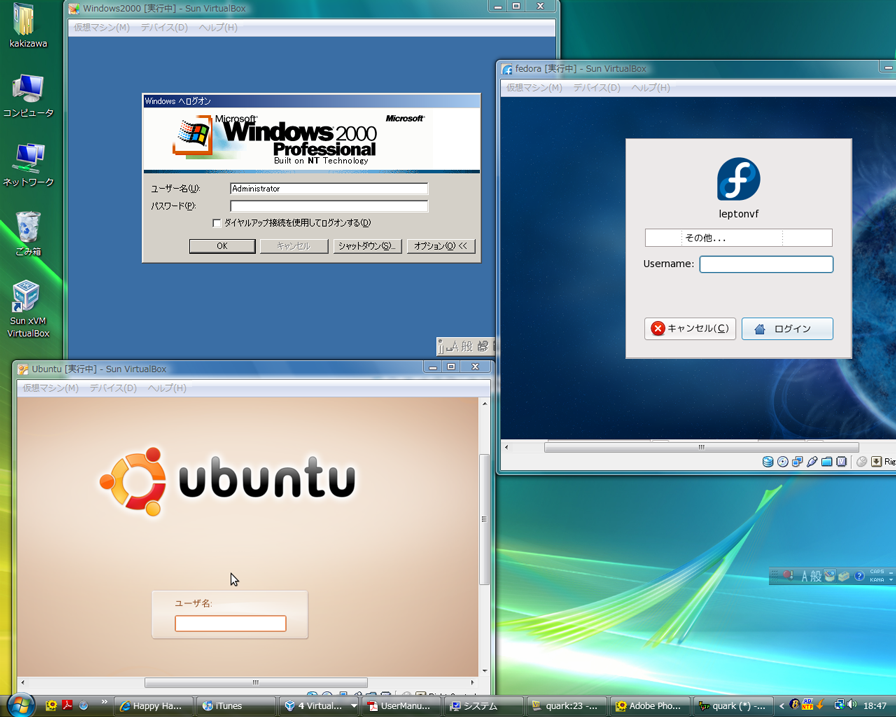Open デバイス menu in fedora window
896x717 pixels.
point(597,87)
